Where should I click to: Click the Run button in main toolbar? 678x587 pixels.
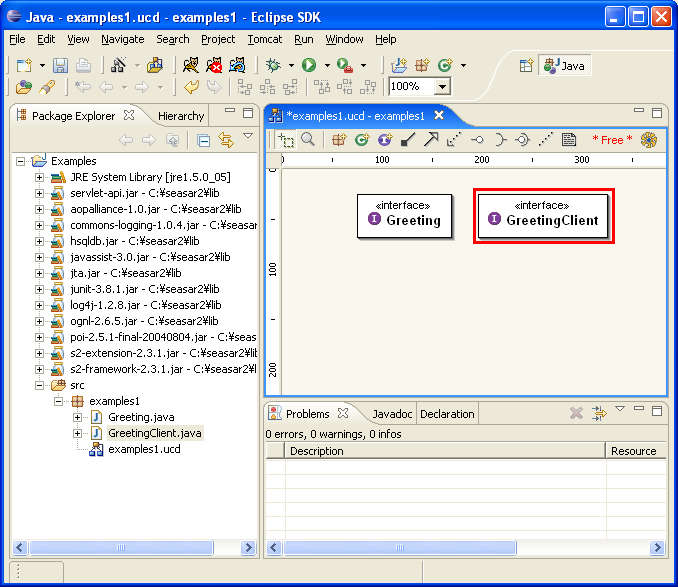point(309,65)
